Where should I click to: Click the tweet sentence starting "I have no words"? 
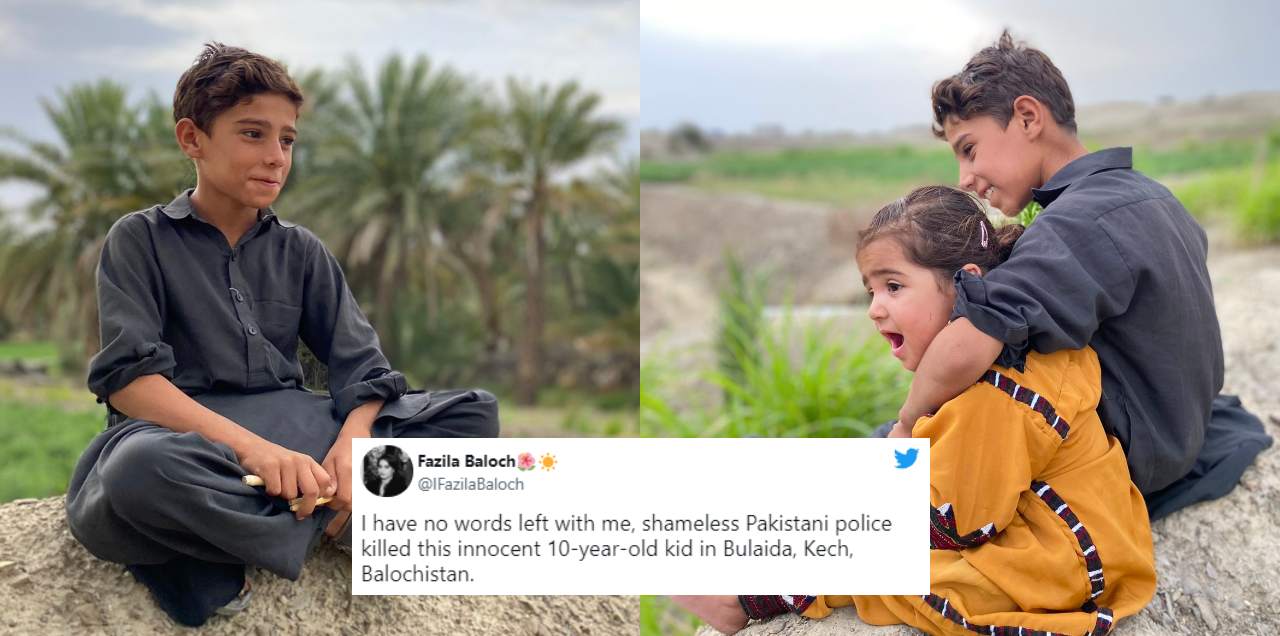(626, 549)
